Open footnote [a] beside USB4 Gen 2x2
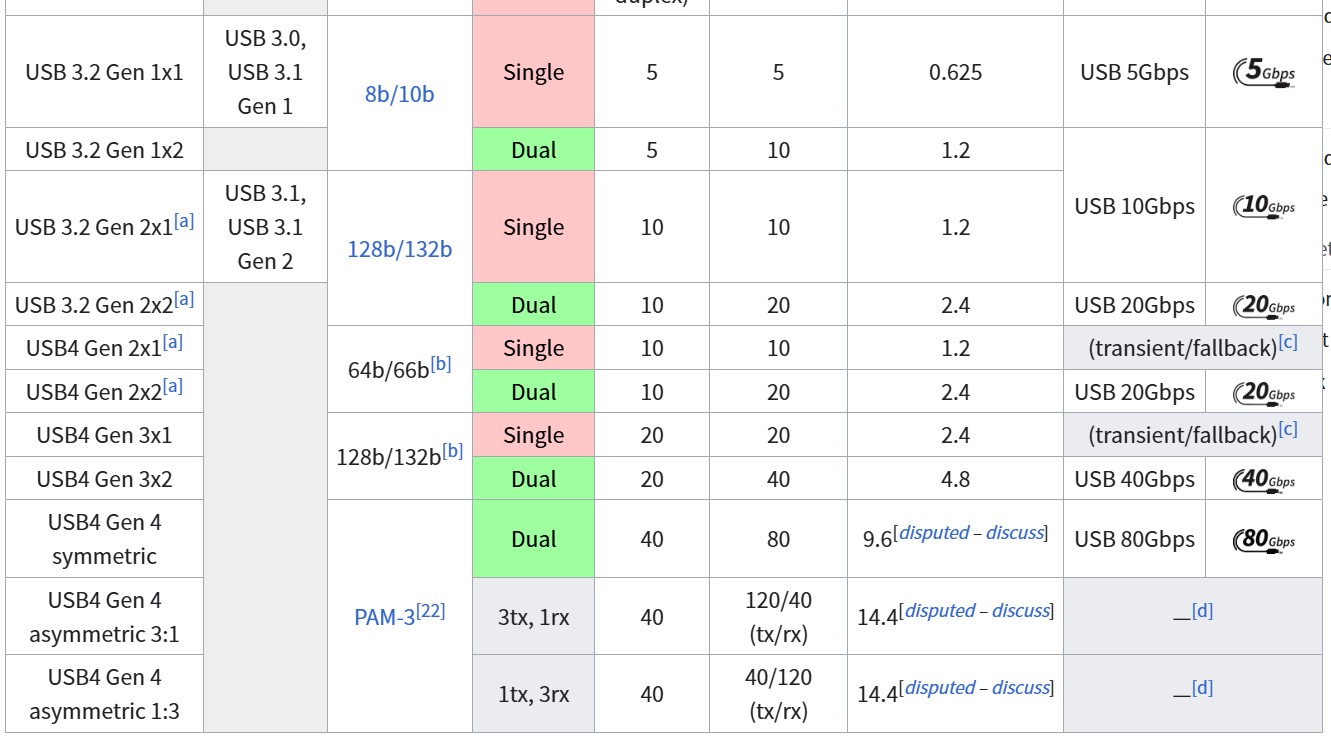The image size is (1331, 741). pyautogui.click(x=173, y=386)
